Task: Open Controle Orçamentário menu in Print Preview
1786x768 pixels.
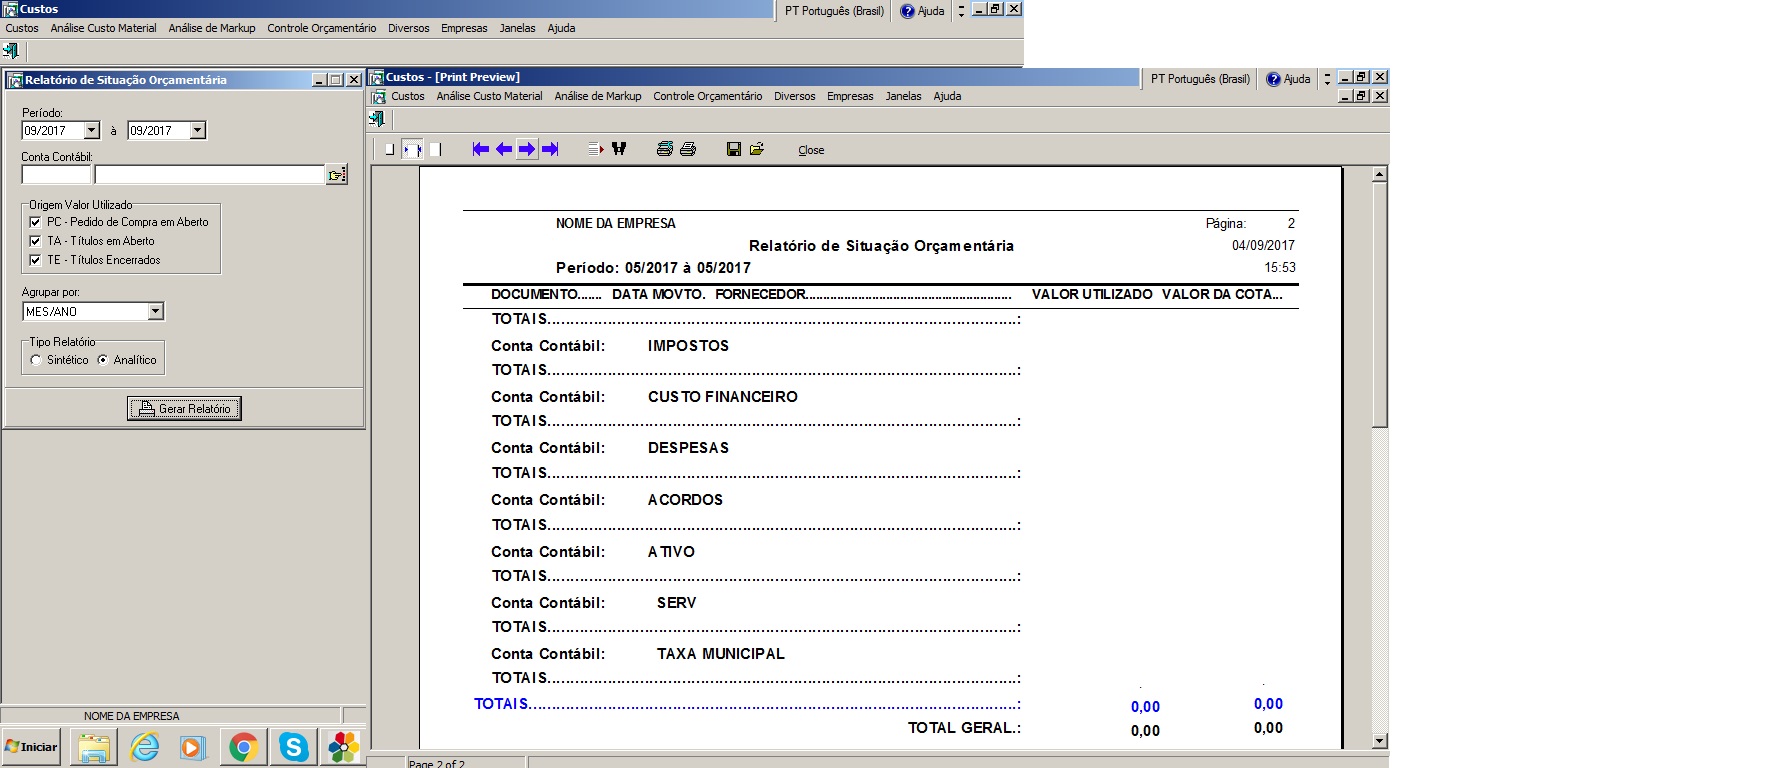Action: (x=707, y=96)
